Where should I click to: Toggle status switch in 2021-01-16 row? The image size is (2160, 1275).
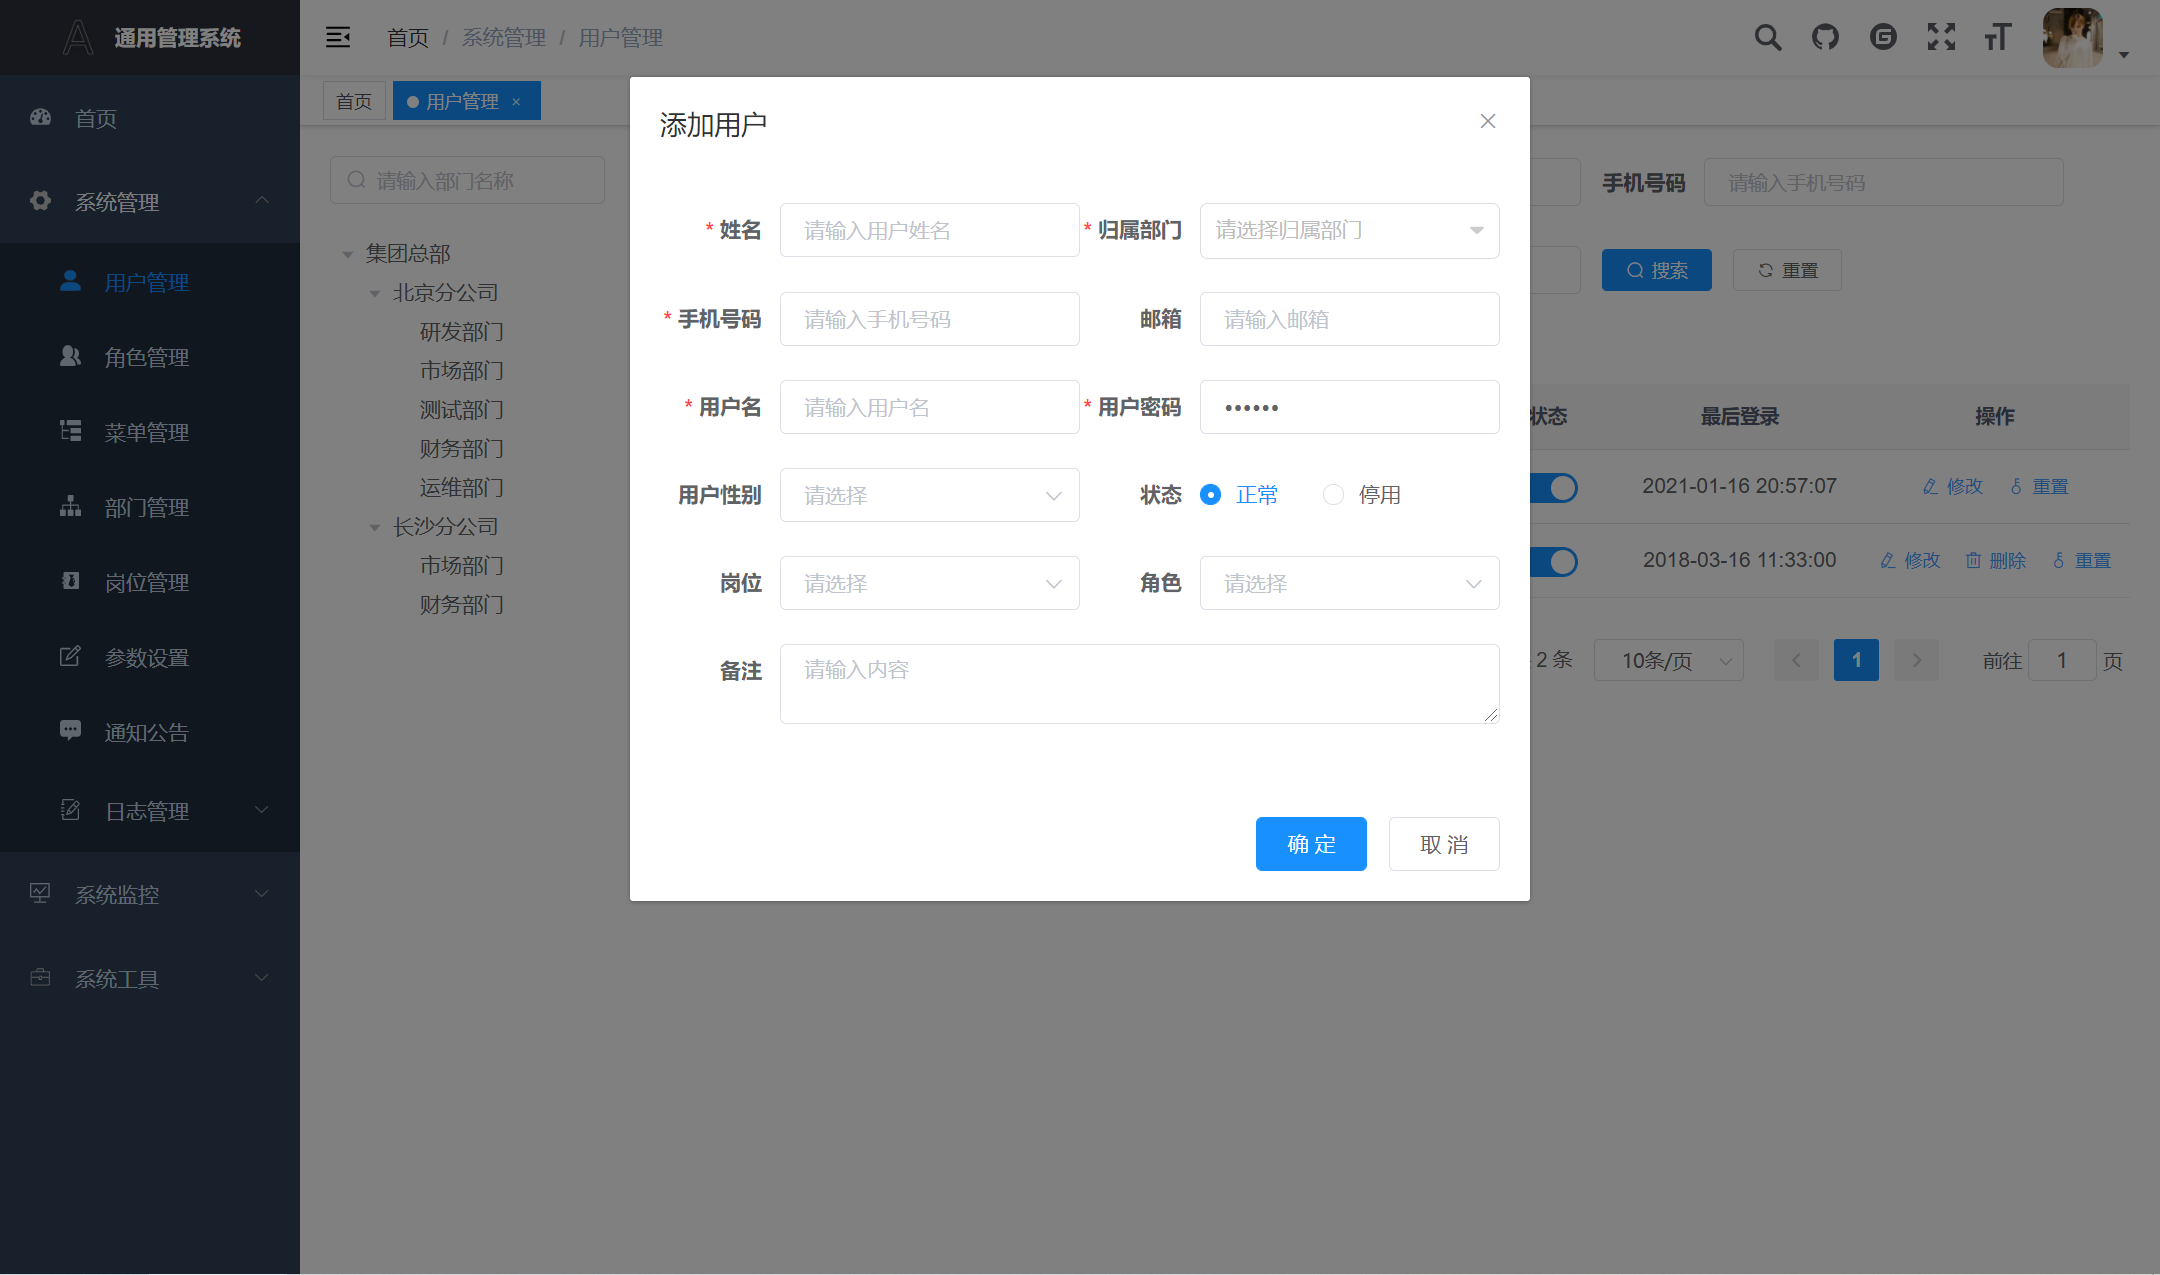tap(1554, 488)
